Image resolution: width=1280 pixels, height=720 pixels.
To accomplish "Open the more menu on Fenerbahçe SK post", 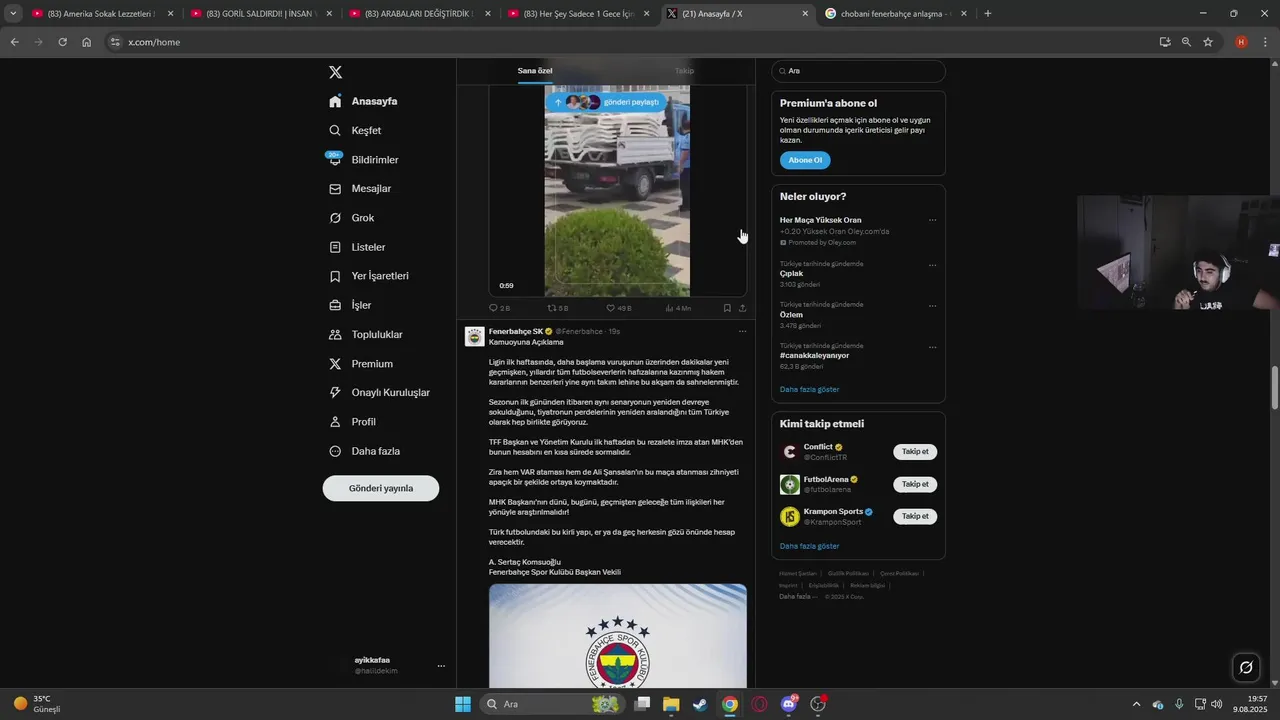I will 742,331.
